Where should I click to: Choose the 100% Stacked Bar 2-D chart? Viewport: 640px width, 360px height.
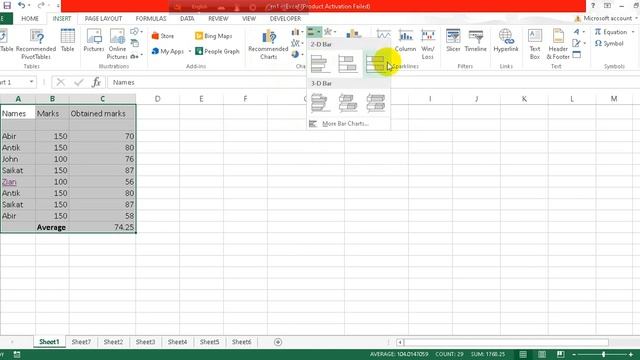[x=375, y=64]
